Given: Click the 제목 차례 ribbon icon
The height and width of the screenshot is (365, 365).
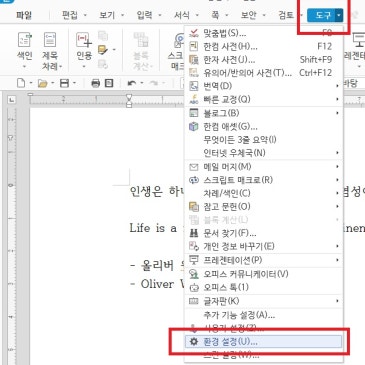Looking at the screenshot, I should click(50, 51).
